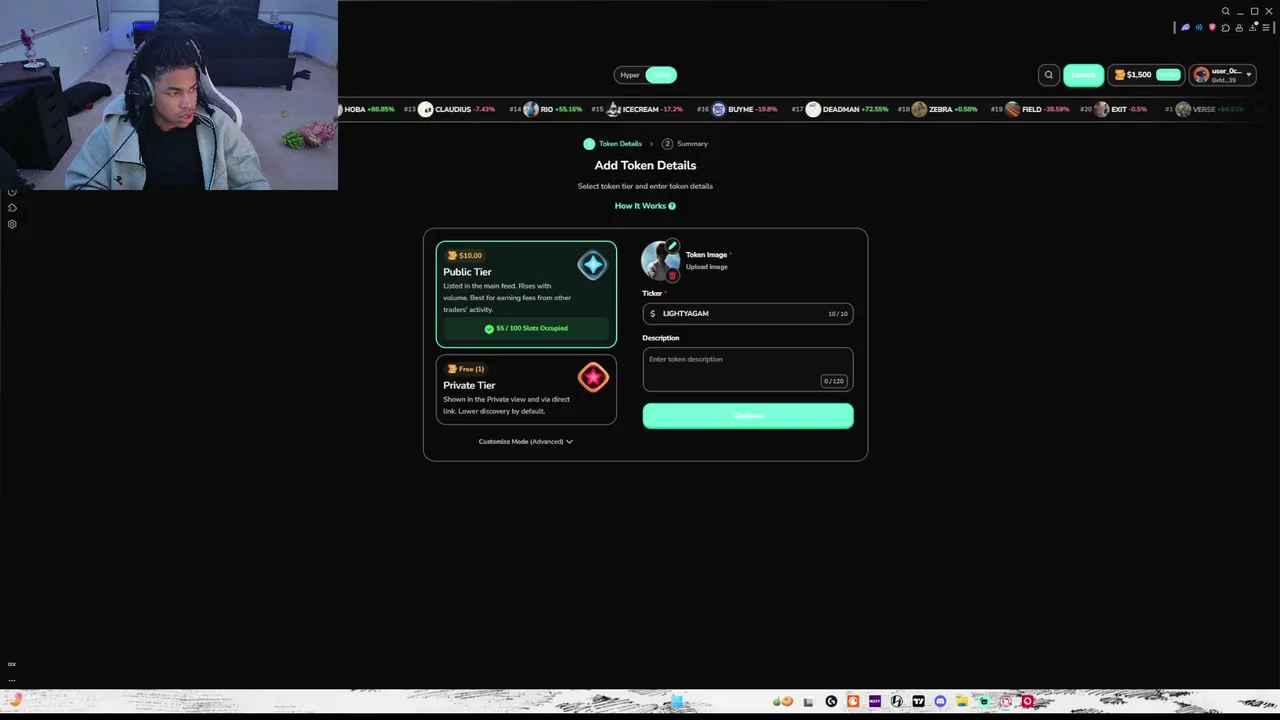The height and width of the screenshot is (720, 1280).
Task: Click the browser profile person icon
Action: (1240, 28)
